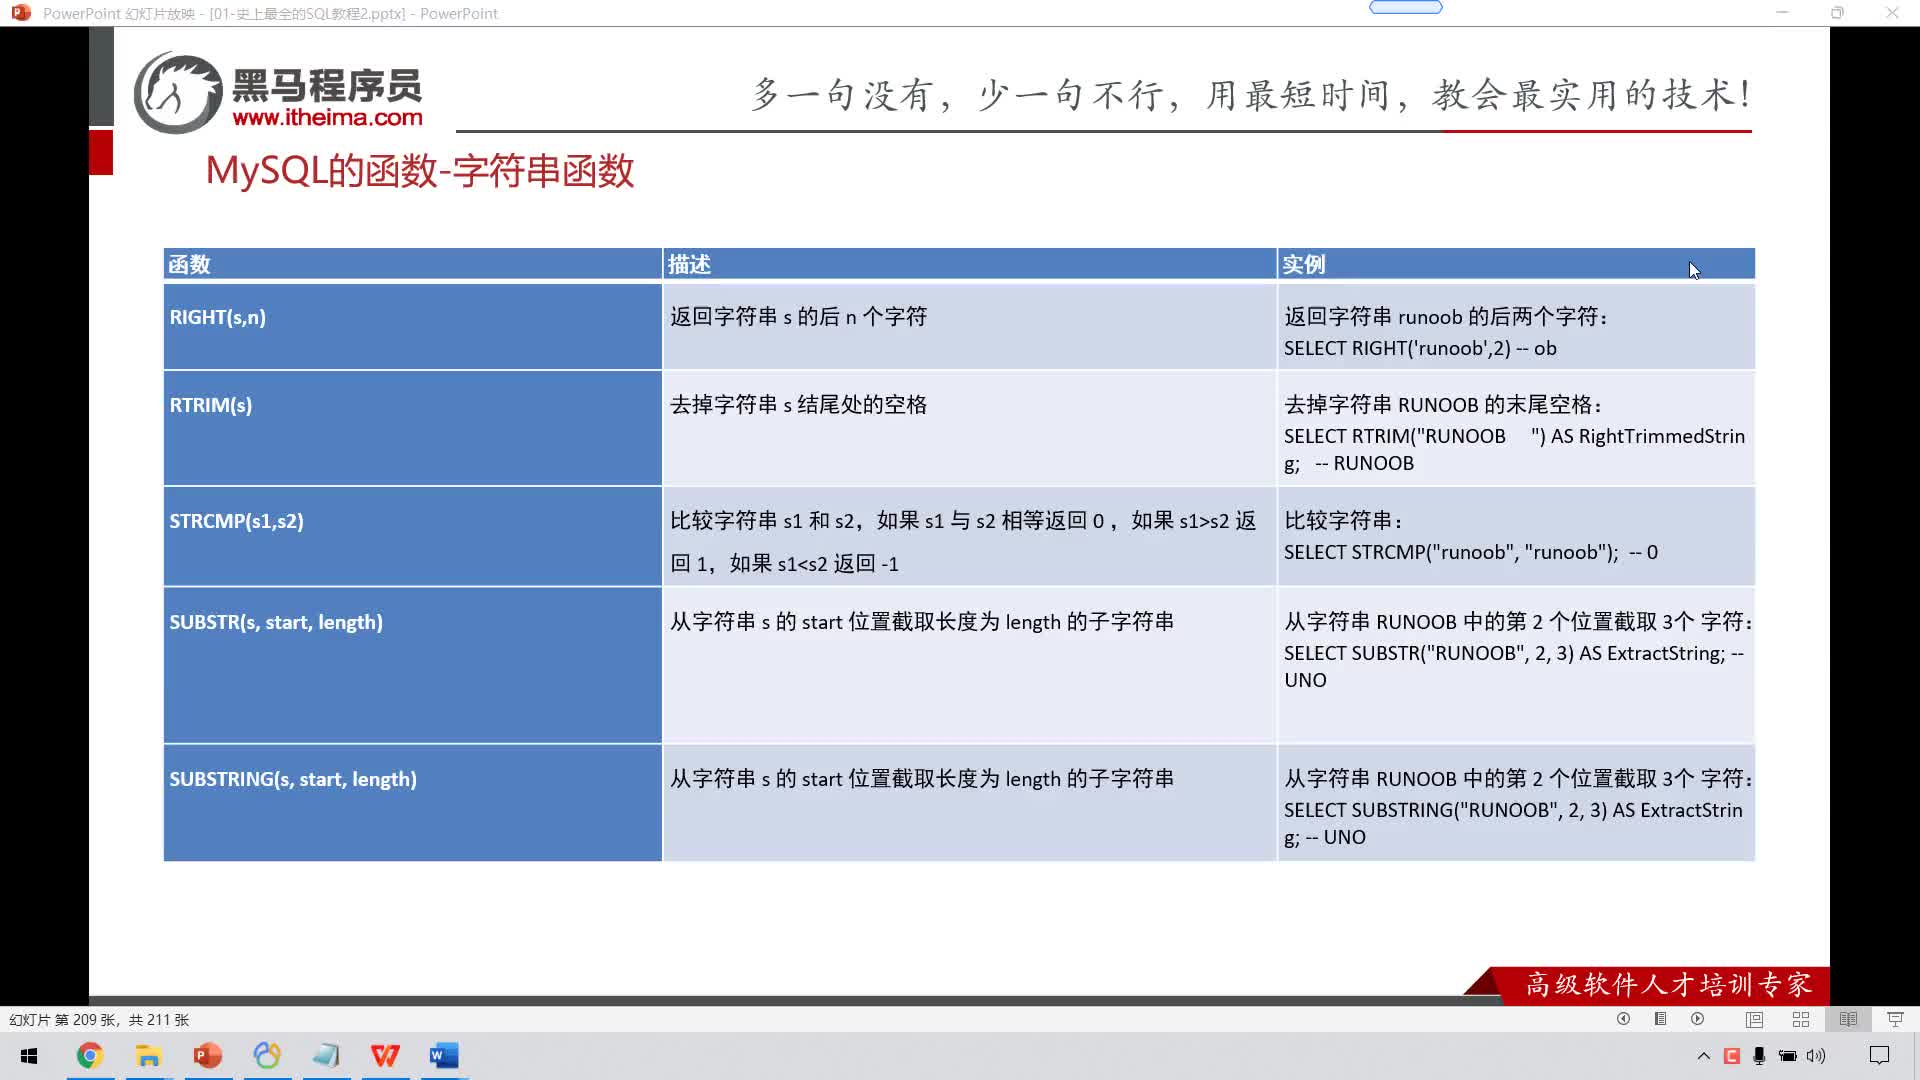This screenshot has height=1080, width=1920.
Task: Click the 高级软件人才培训专家 banner
Action: point(1668,985)
